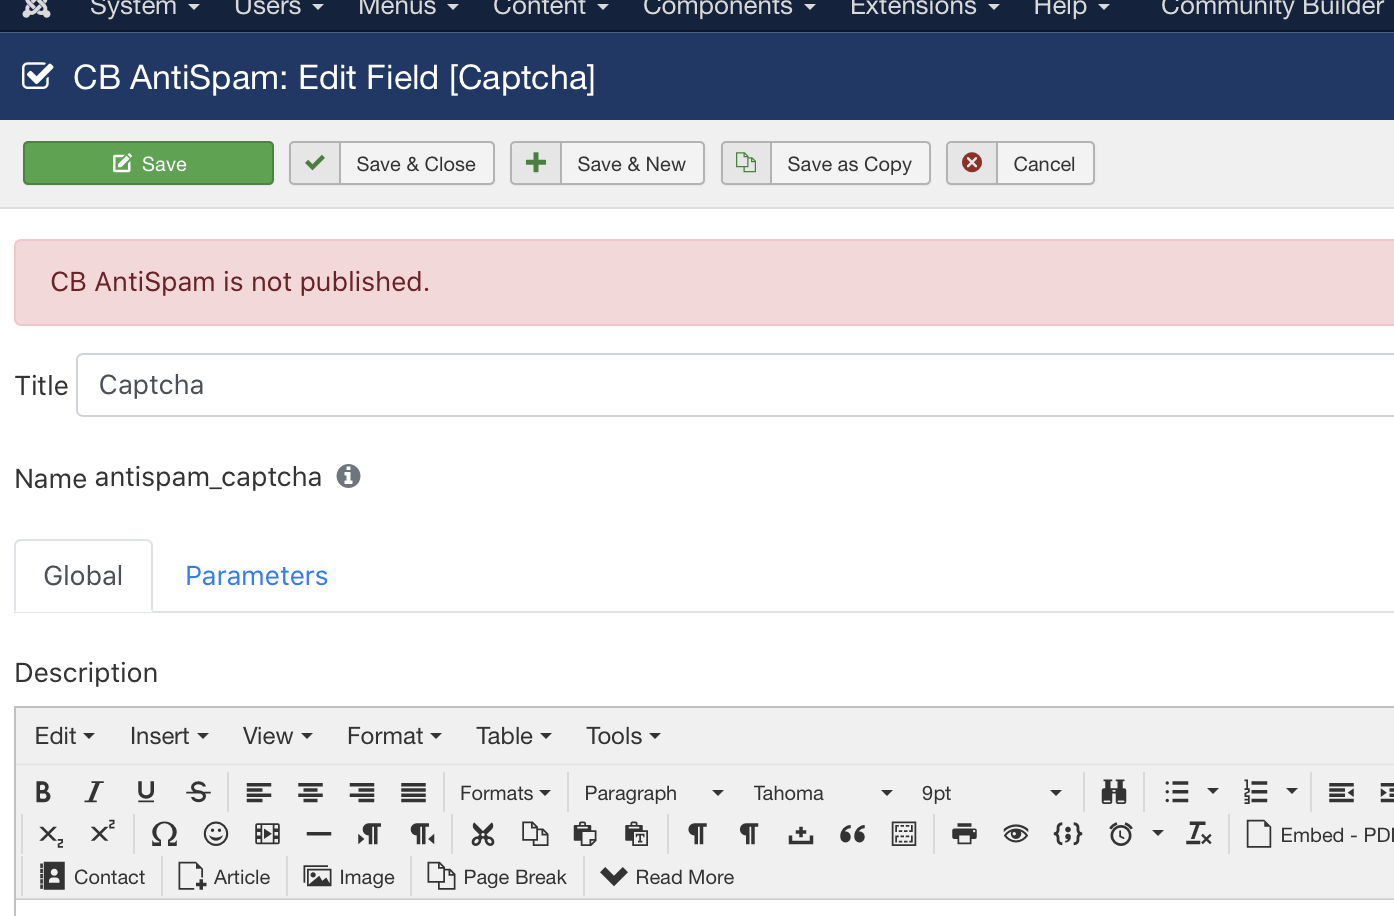Expand bullet list style options arrow
This screenshot has height=916, width=1394.
pos(1213,792)
